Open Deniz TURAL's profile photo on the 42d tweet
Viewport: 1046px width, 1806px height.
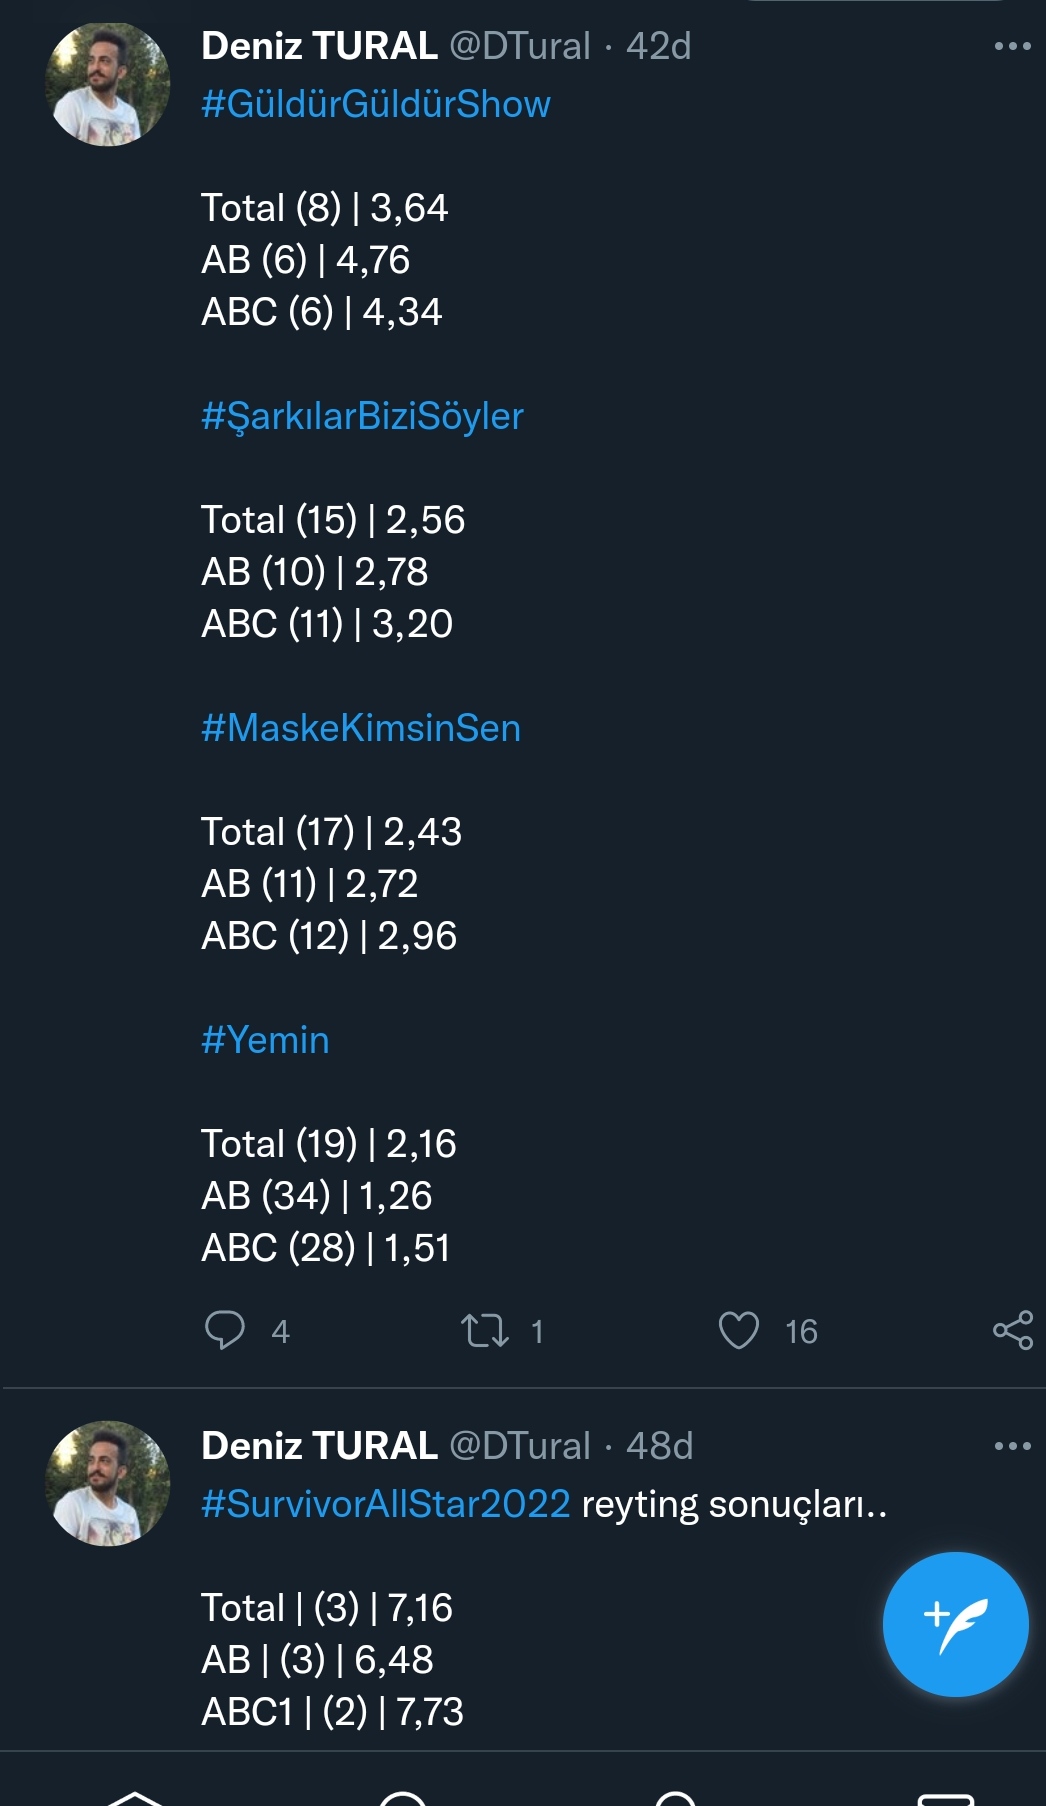(108, 84)
